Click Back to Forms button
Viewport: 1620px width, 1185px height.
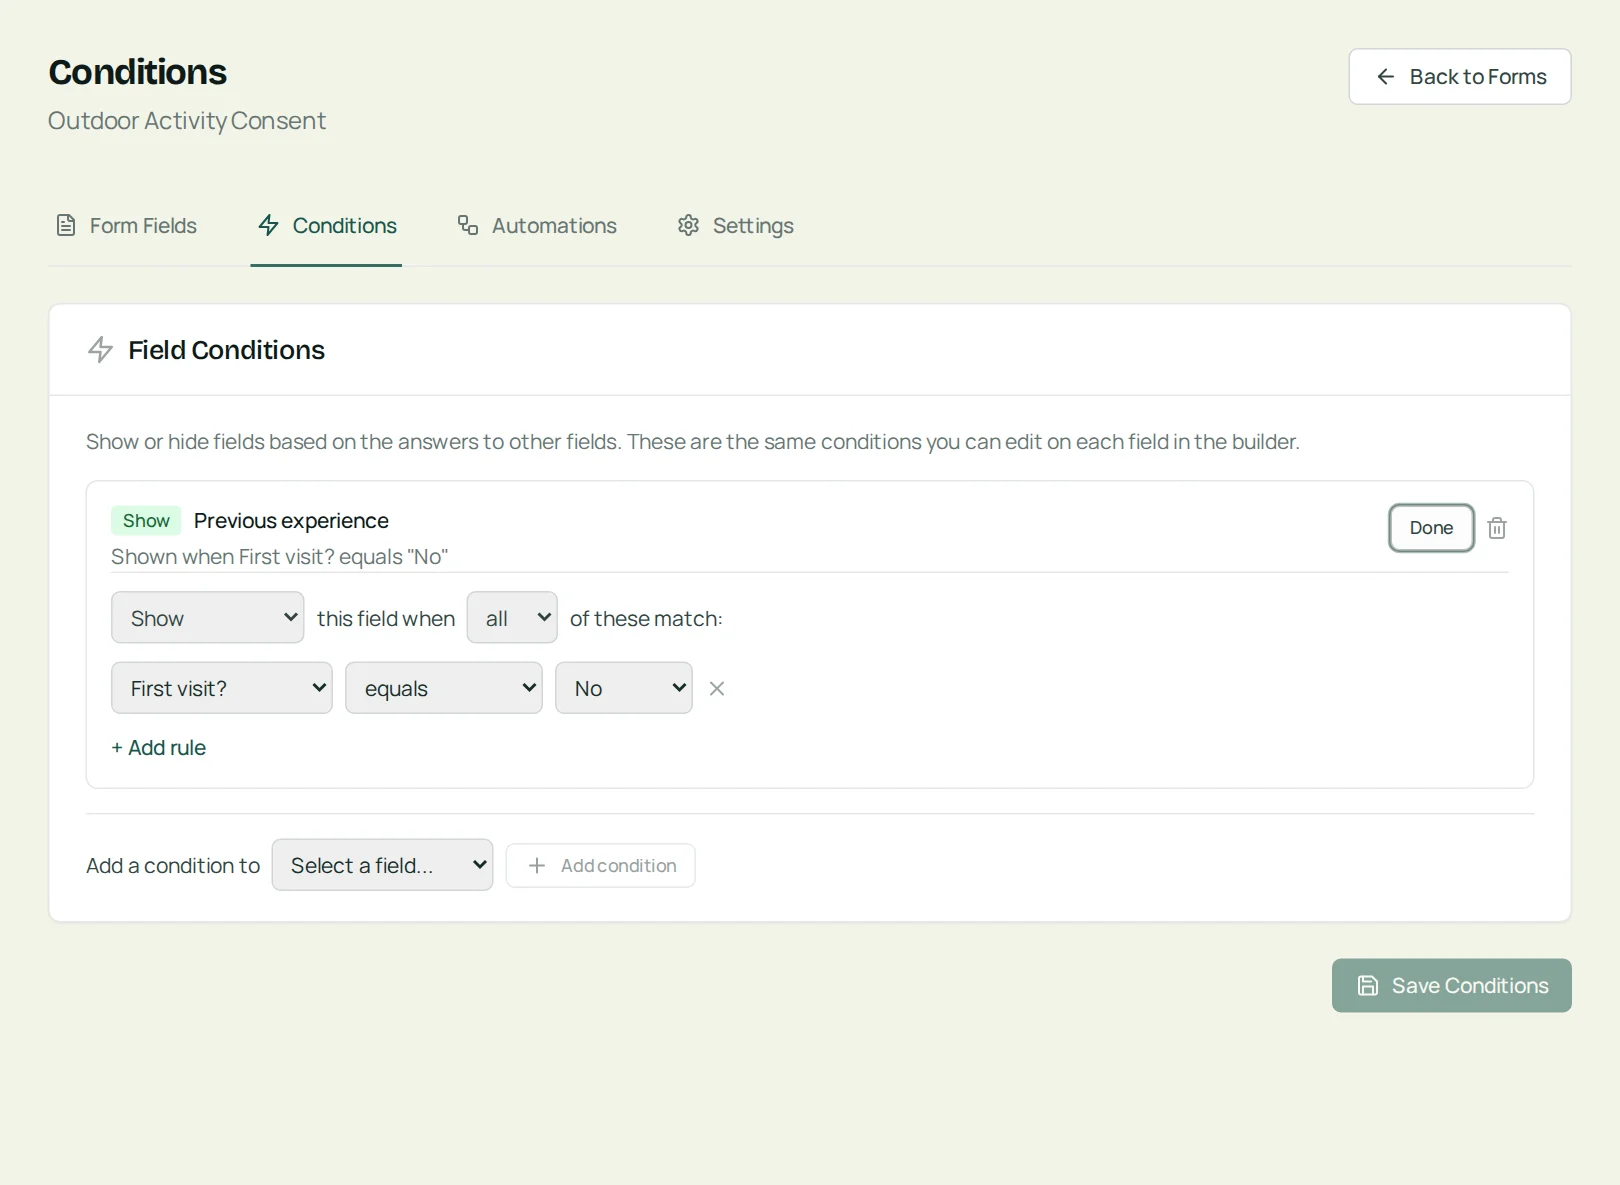click(x=1460, y=77)
